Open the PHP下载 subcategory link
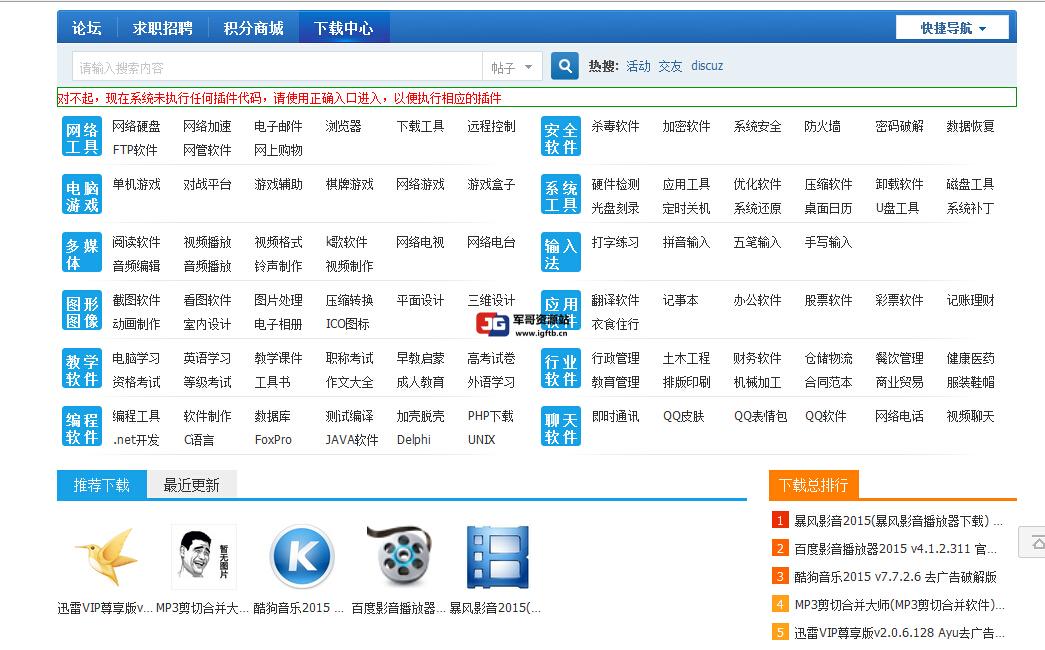Viewport: 1045px width, 650px height. (x=491, y=416)
